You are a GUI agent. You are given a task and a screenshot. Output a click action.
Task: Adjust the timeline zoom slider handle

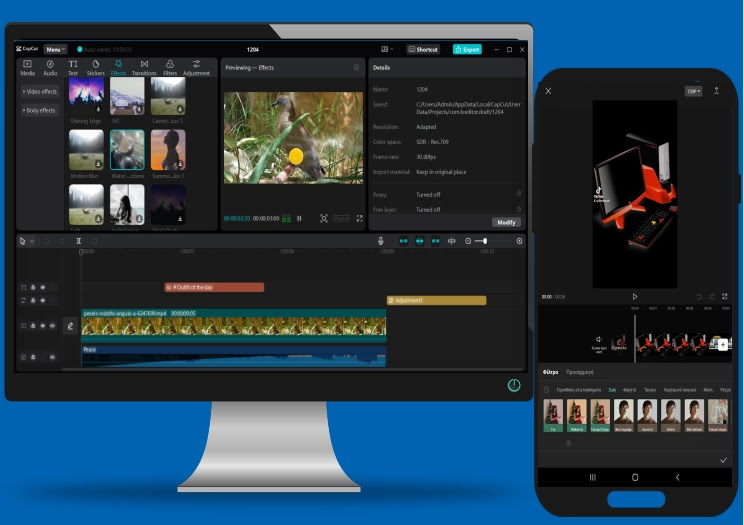pyautogui.click(x=485, y=241)
